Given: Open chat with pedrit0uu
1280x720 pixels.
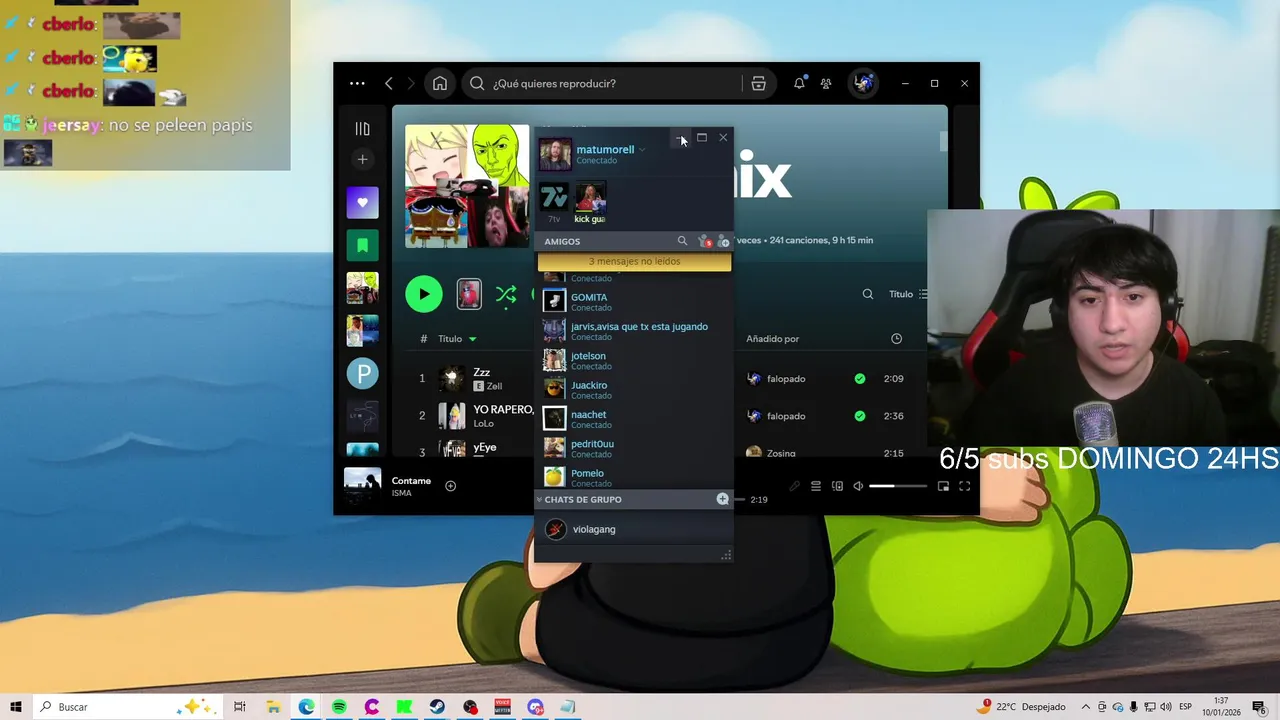Looking at the screenshot, I should tap(634, 448).
